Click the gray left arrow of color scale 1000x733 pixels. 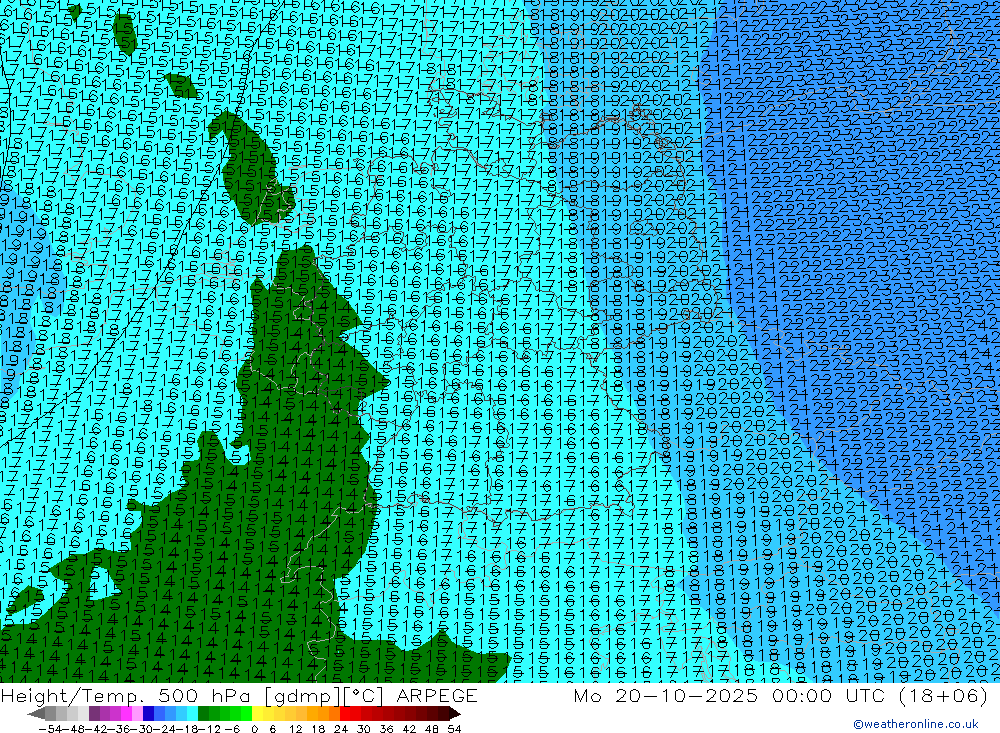coord(36,714)
